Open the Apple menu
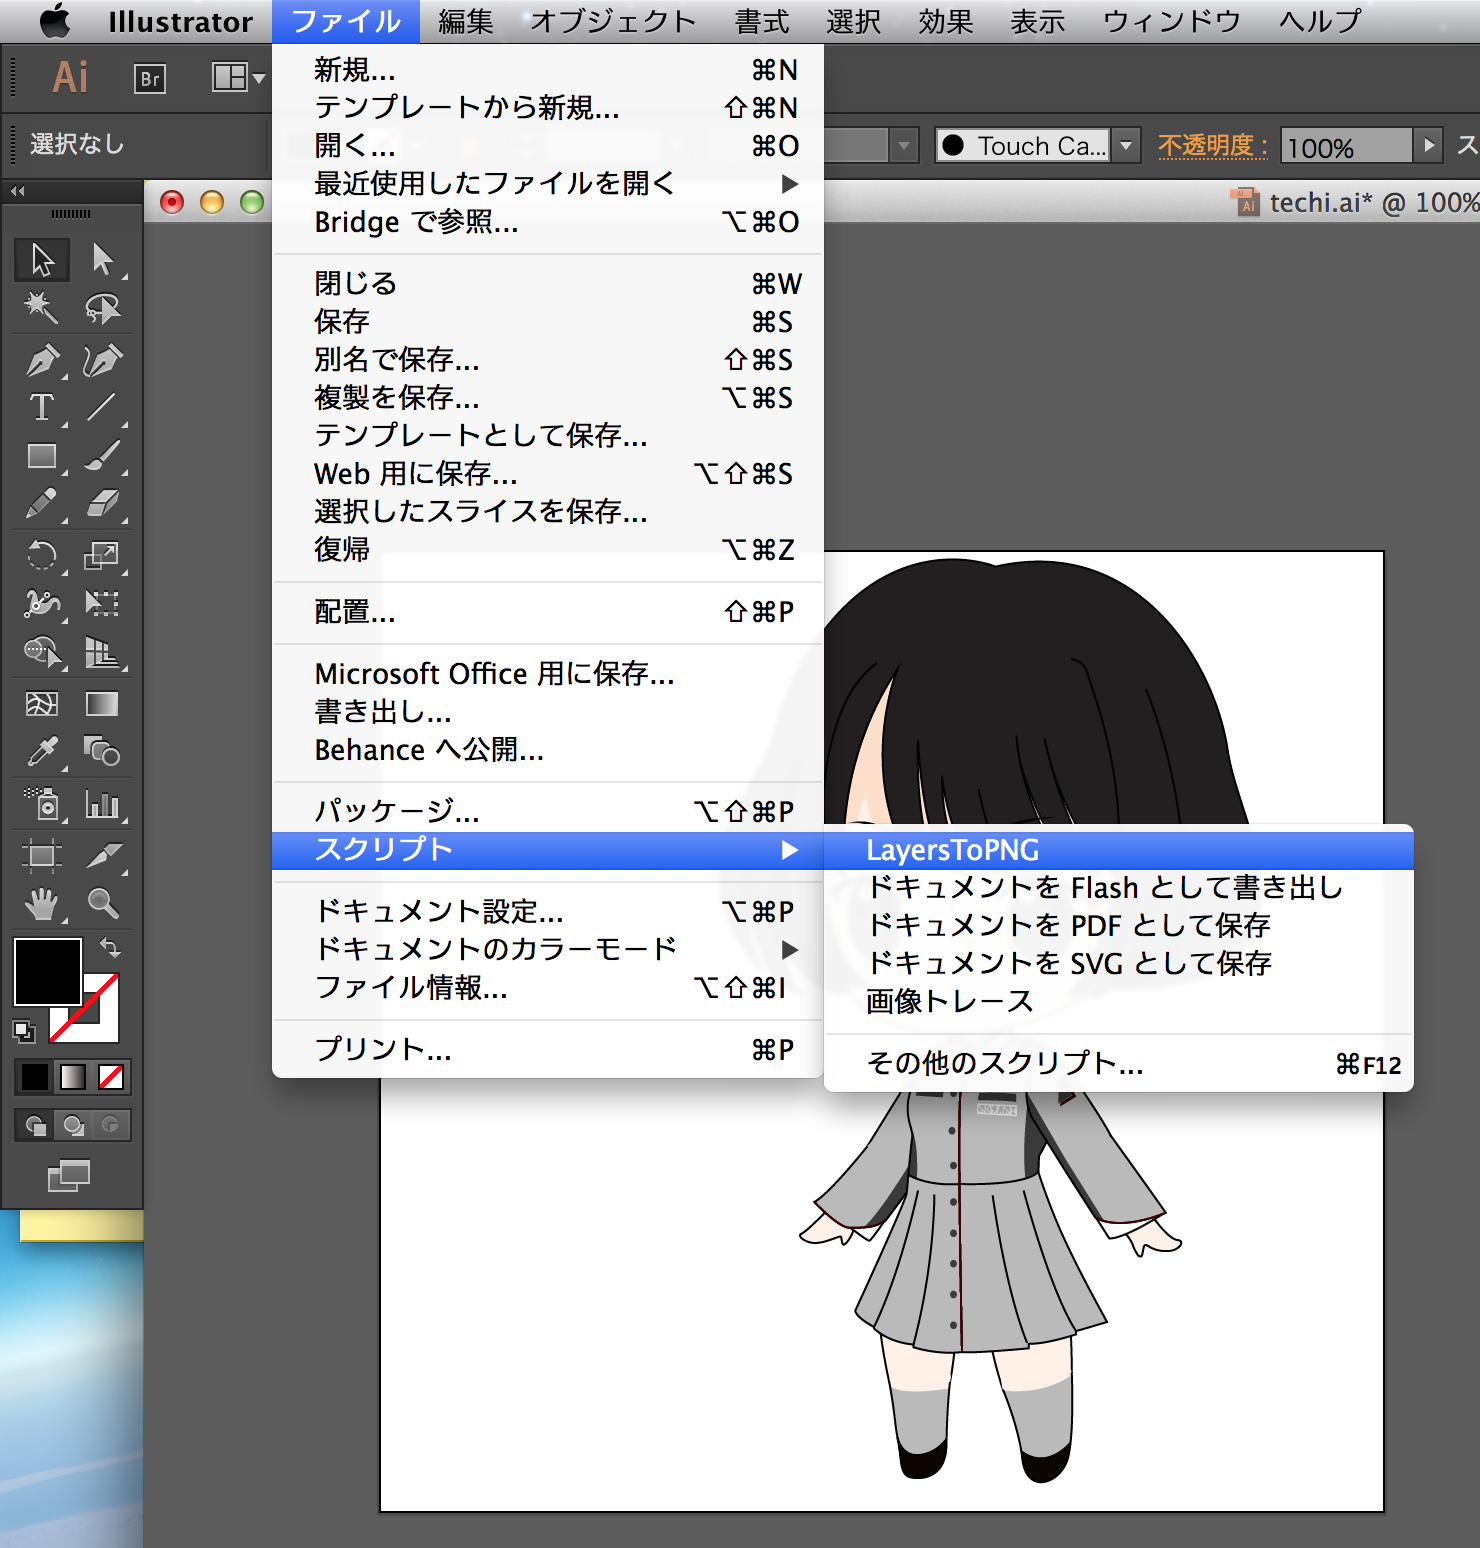Image resolution: width=1480 pixels, height=1548 pixels. click(x=56, y=20)
